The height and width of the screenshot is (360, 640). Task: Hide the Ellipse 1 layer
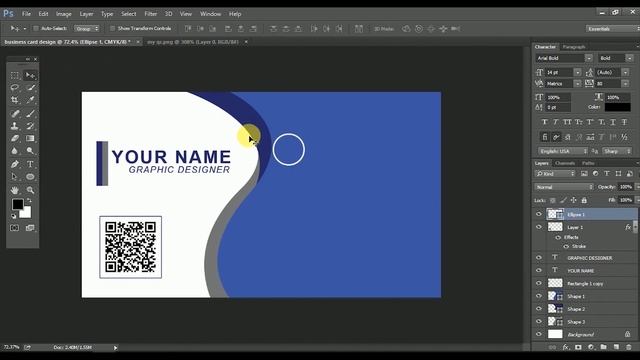539,214
